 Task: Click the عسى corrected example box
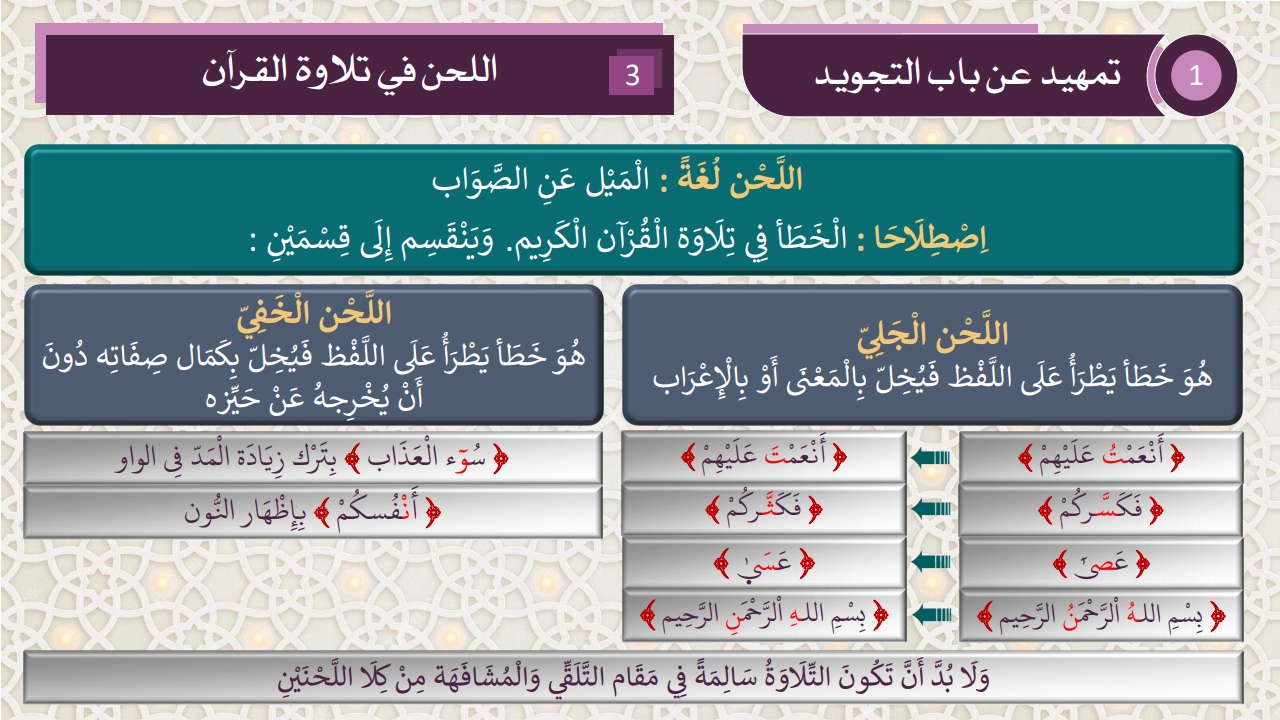[764, 563]
